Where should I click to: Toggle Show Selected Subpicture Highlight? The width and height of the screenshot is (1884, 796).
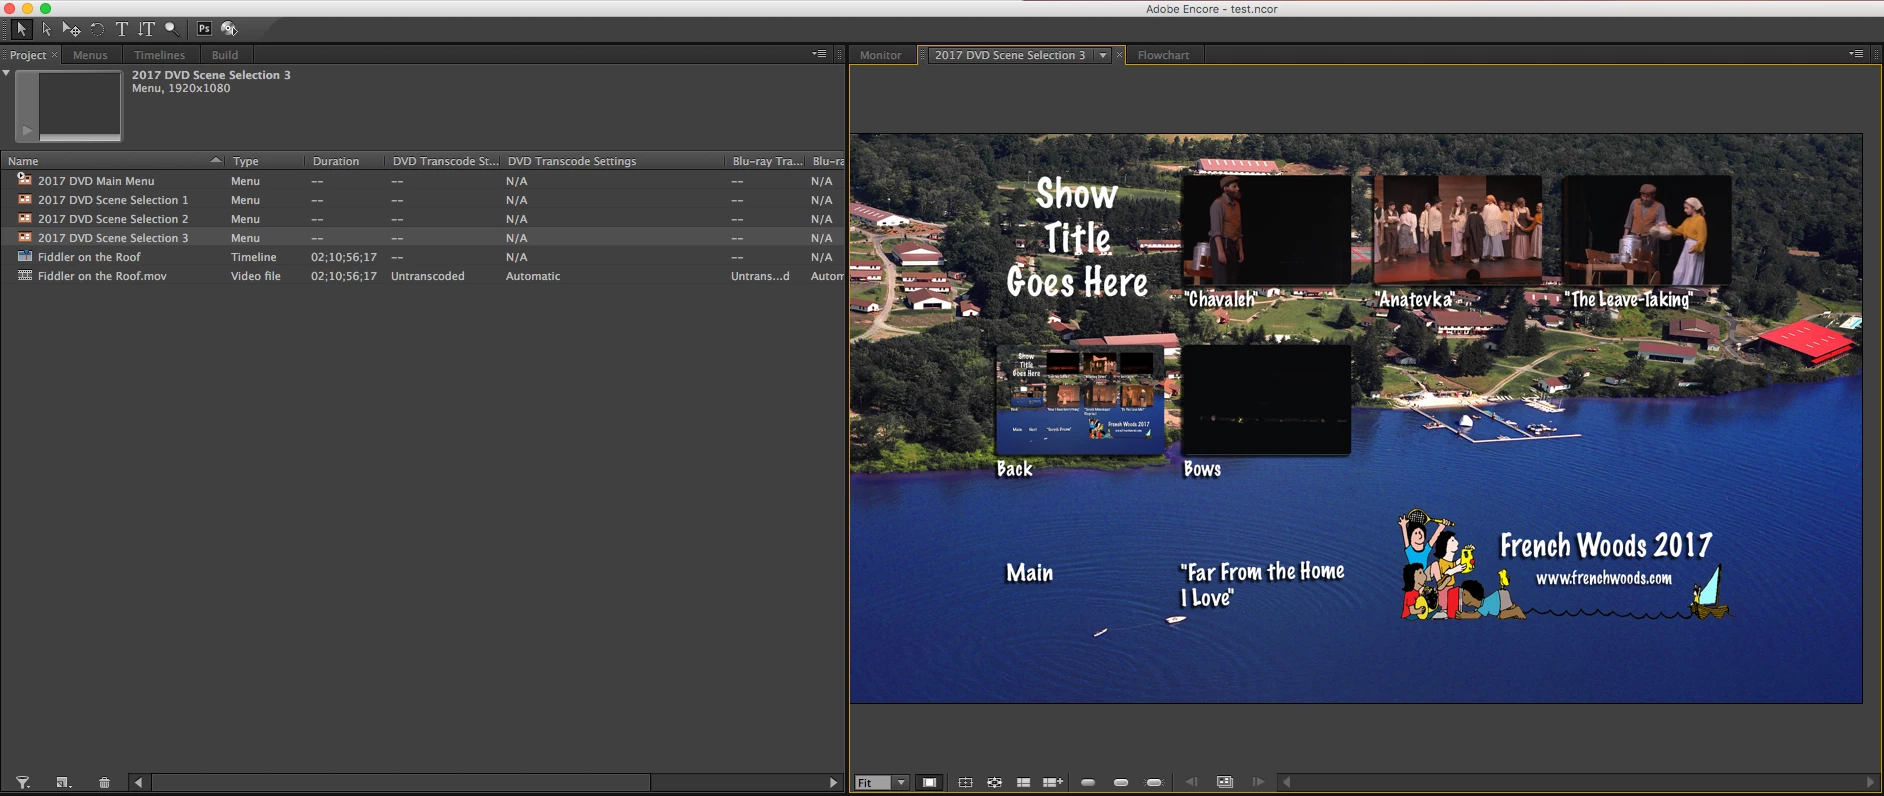tap(1121, 782)
